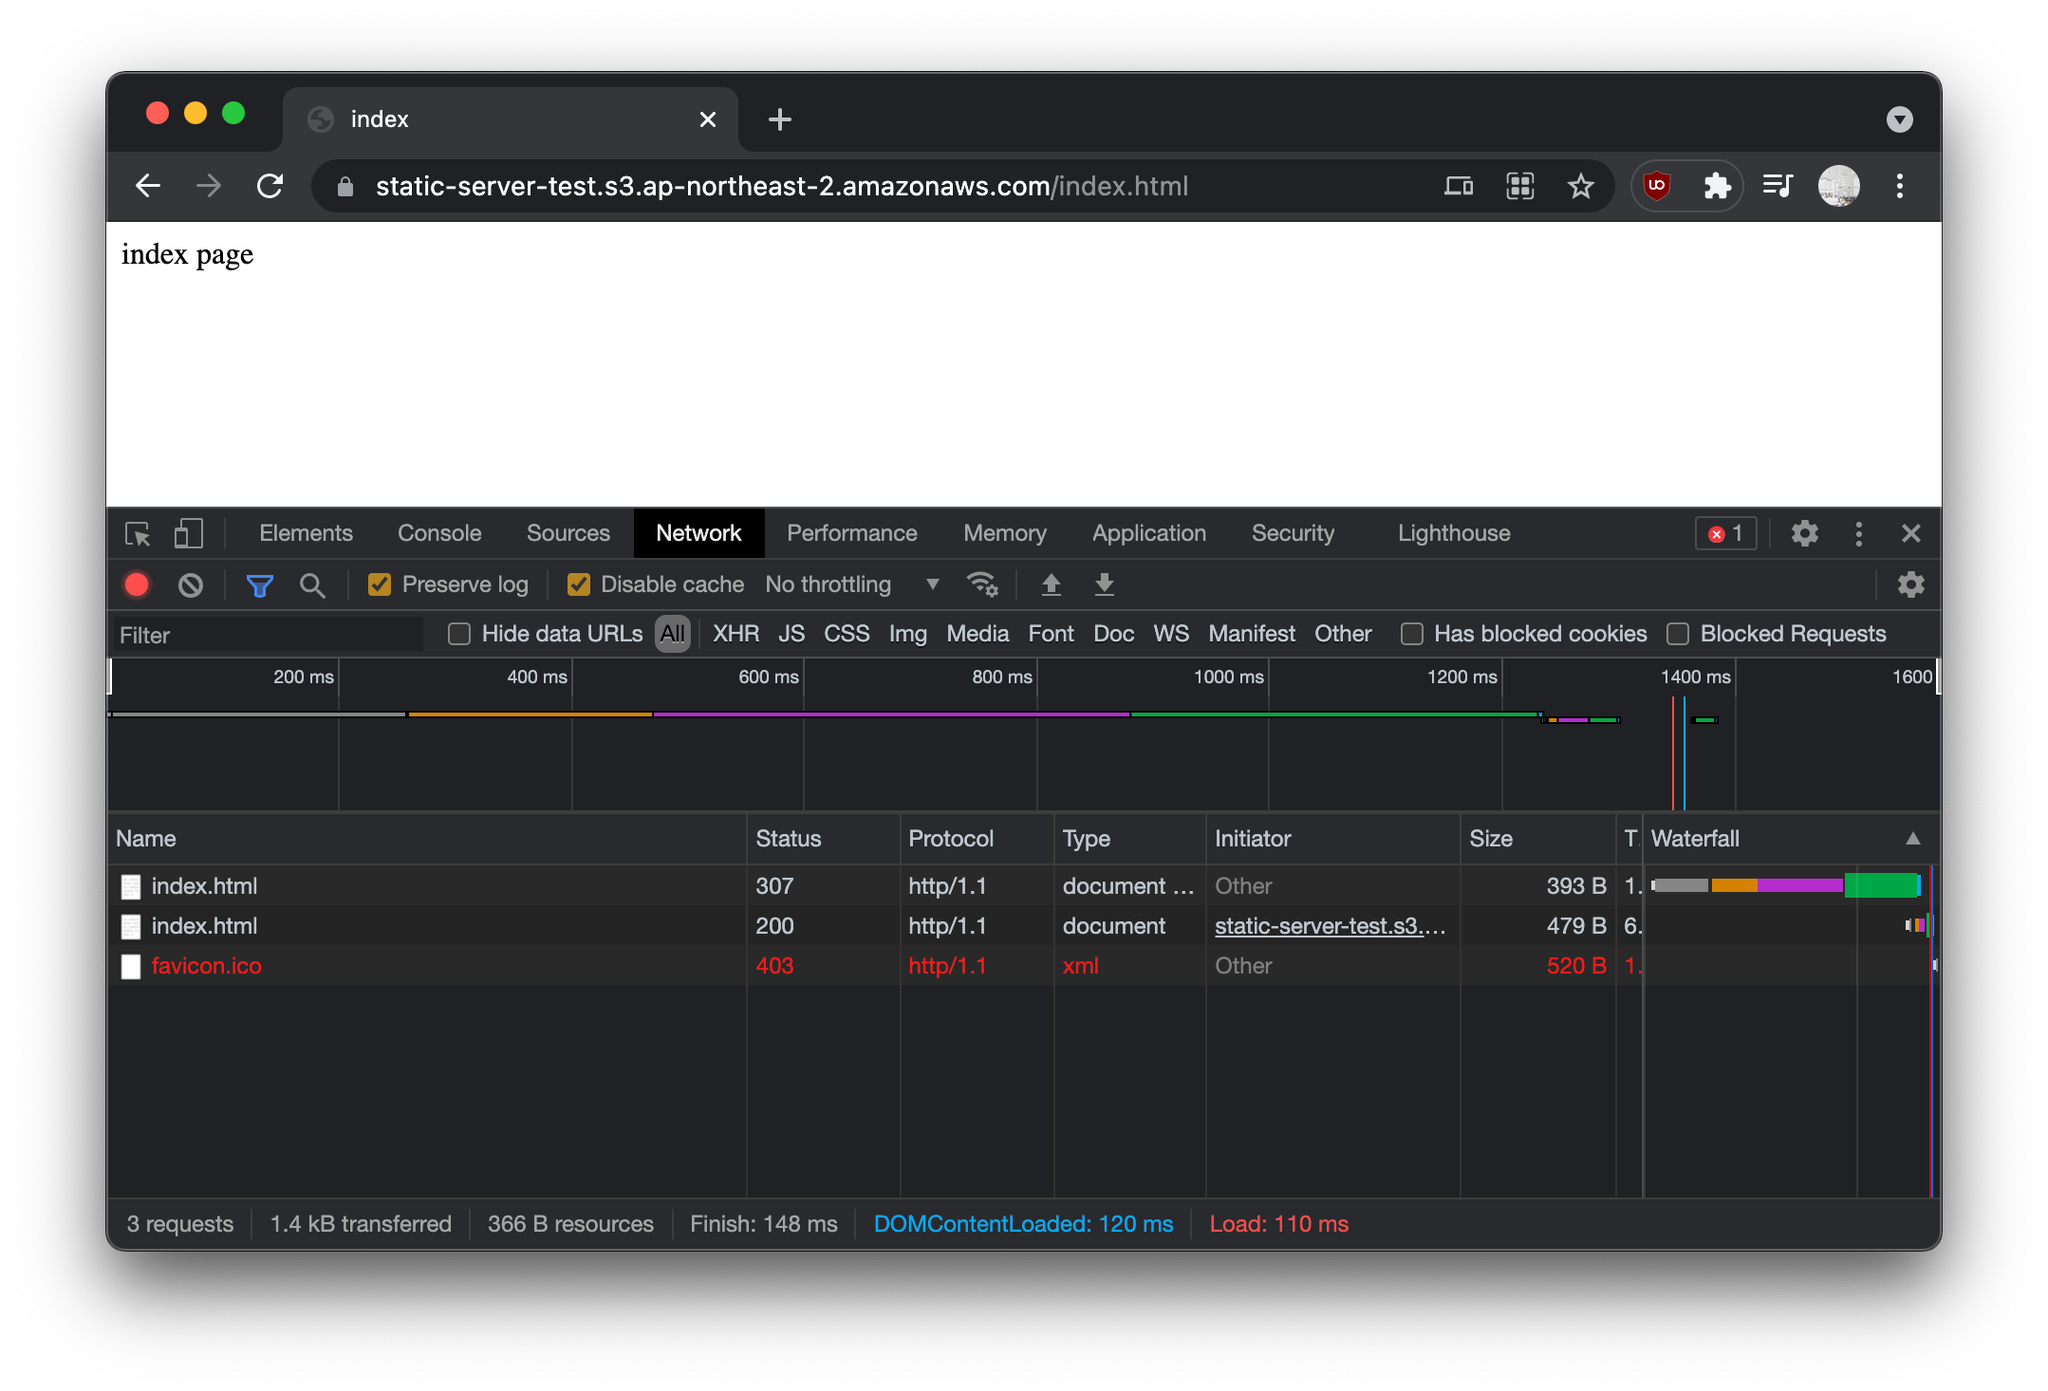The height and width of the screenshot is (1391, 2048).
Task: Click the Waterfall column sort arrow
Action: (1913, 838)
